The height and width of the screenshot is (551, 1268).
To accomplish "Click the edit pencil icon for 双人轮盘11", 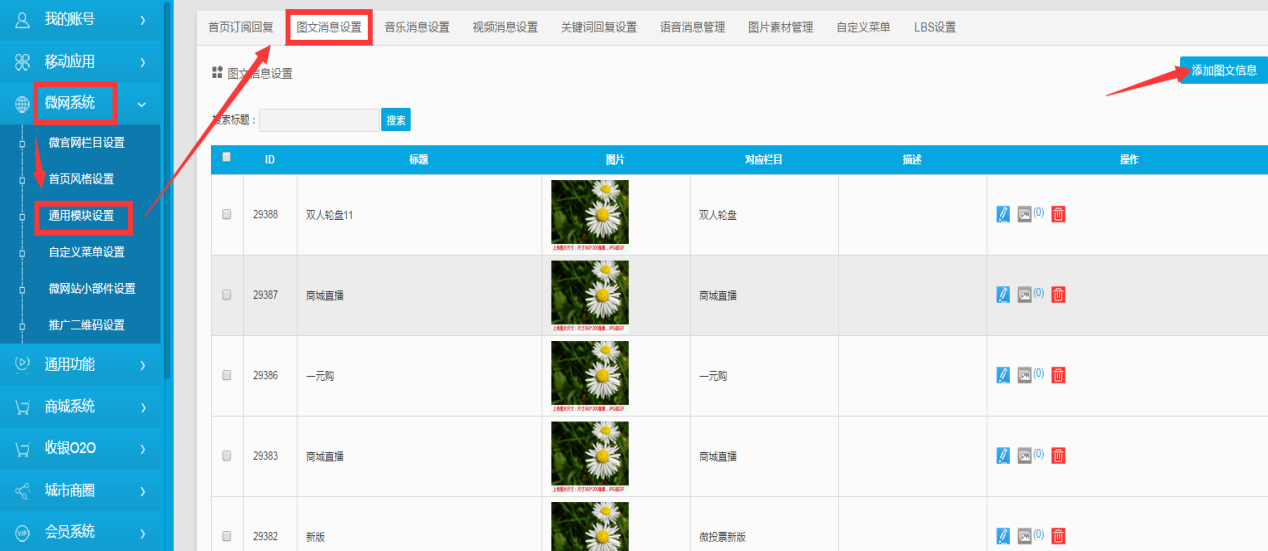I will [x=1003, y=214].
